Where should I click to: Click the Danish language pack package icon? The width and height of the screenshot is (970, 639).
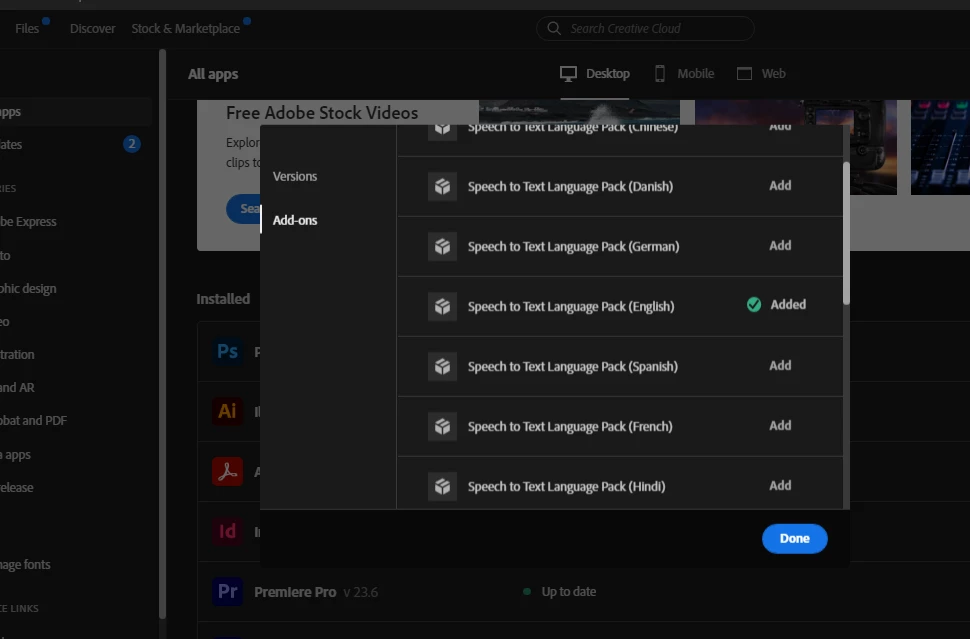pos(442,186)
